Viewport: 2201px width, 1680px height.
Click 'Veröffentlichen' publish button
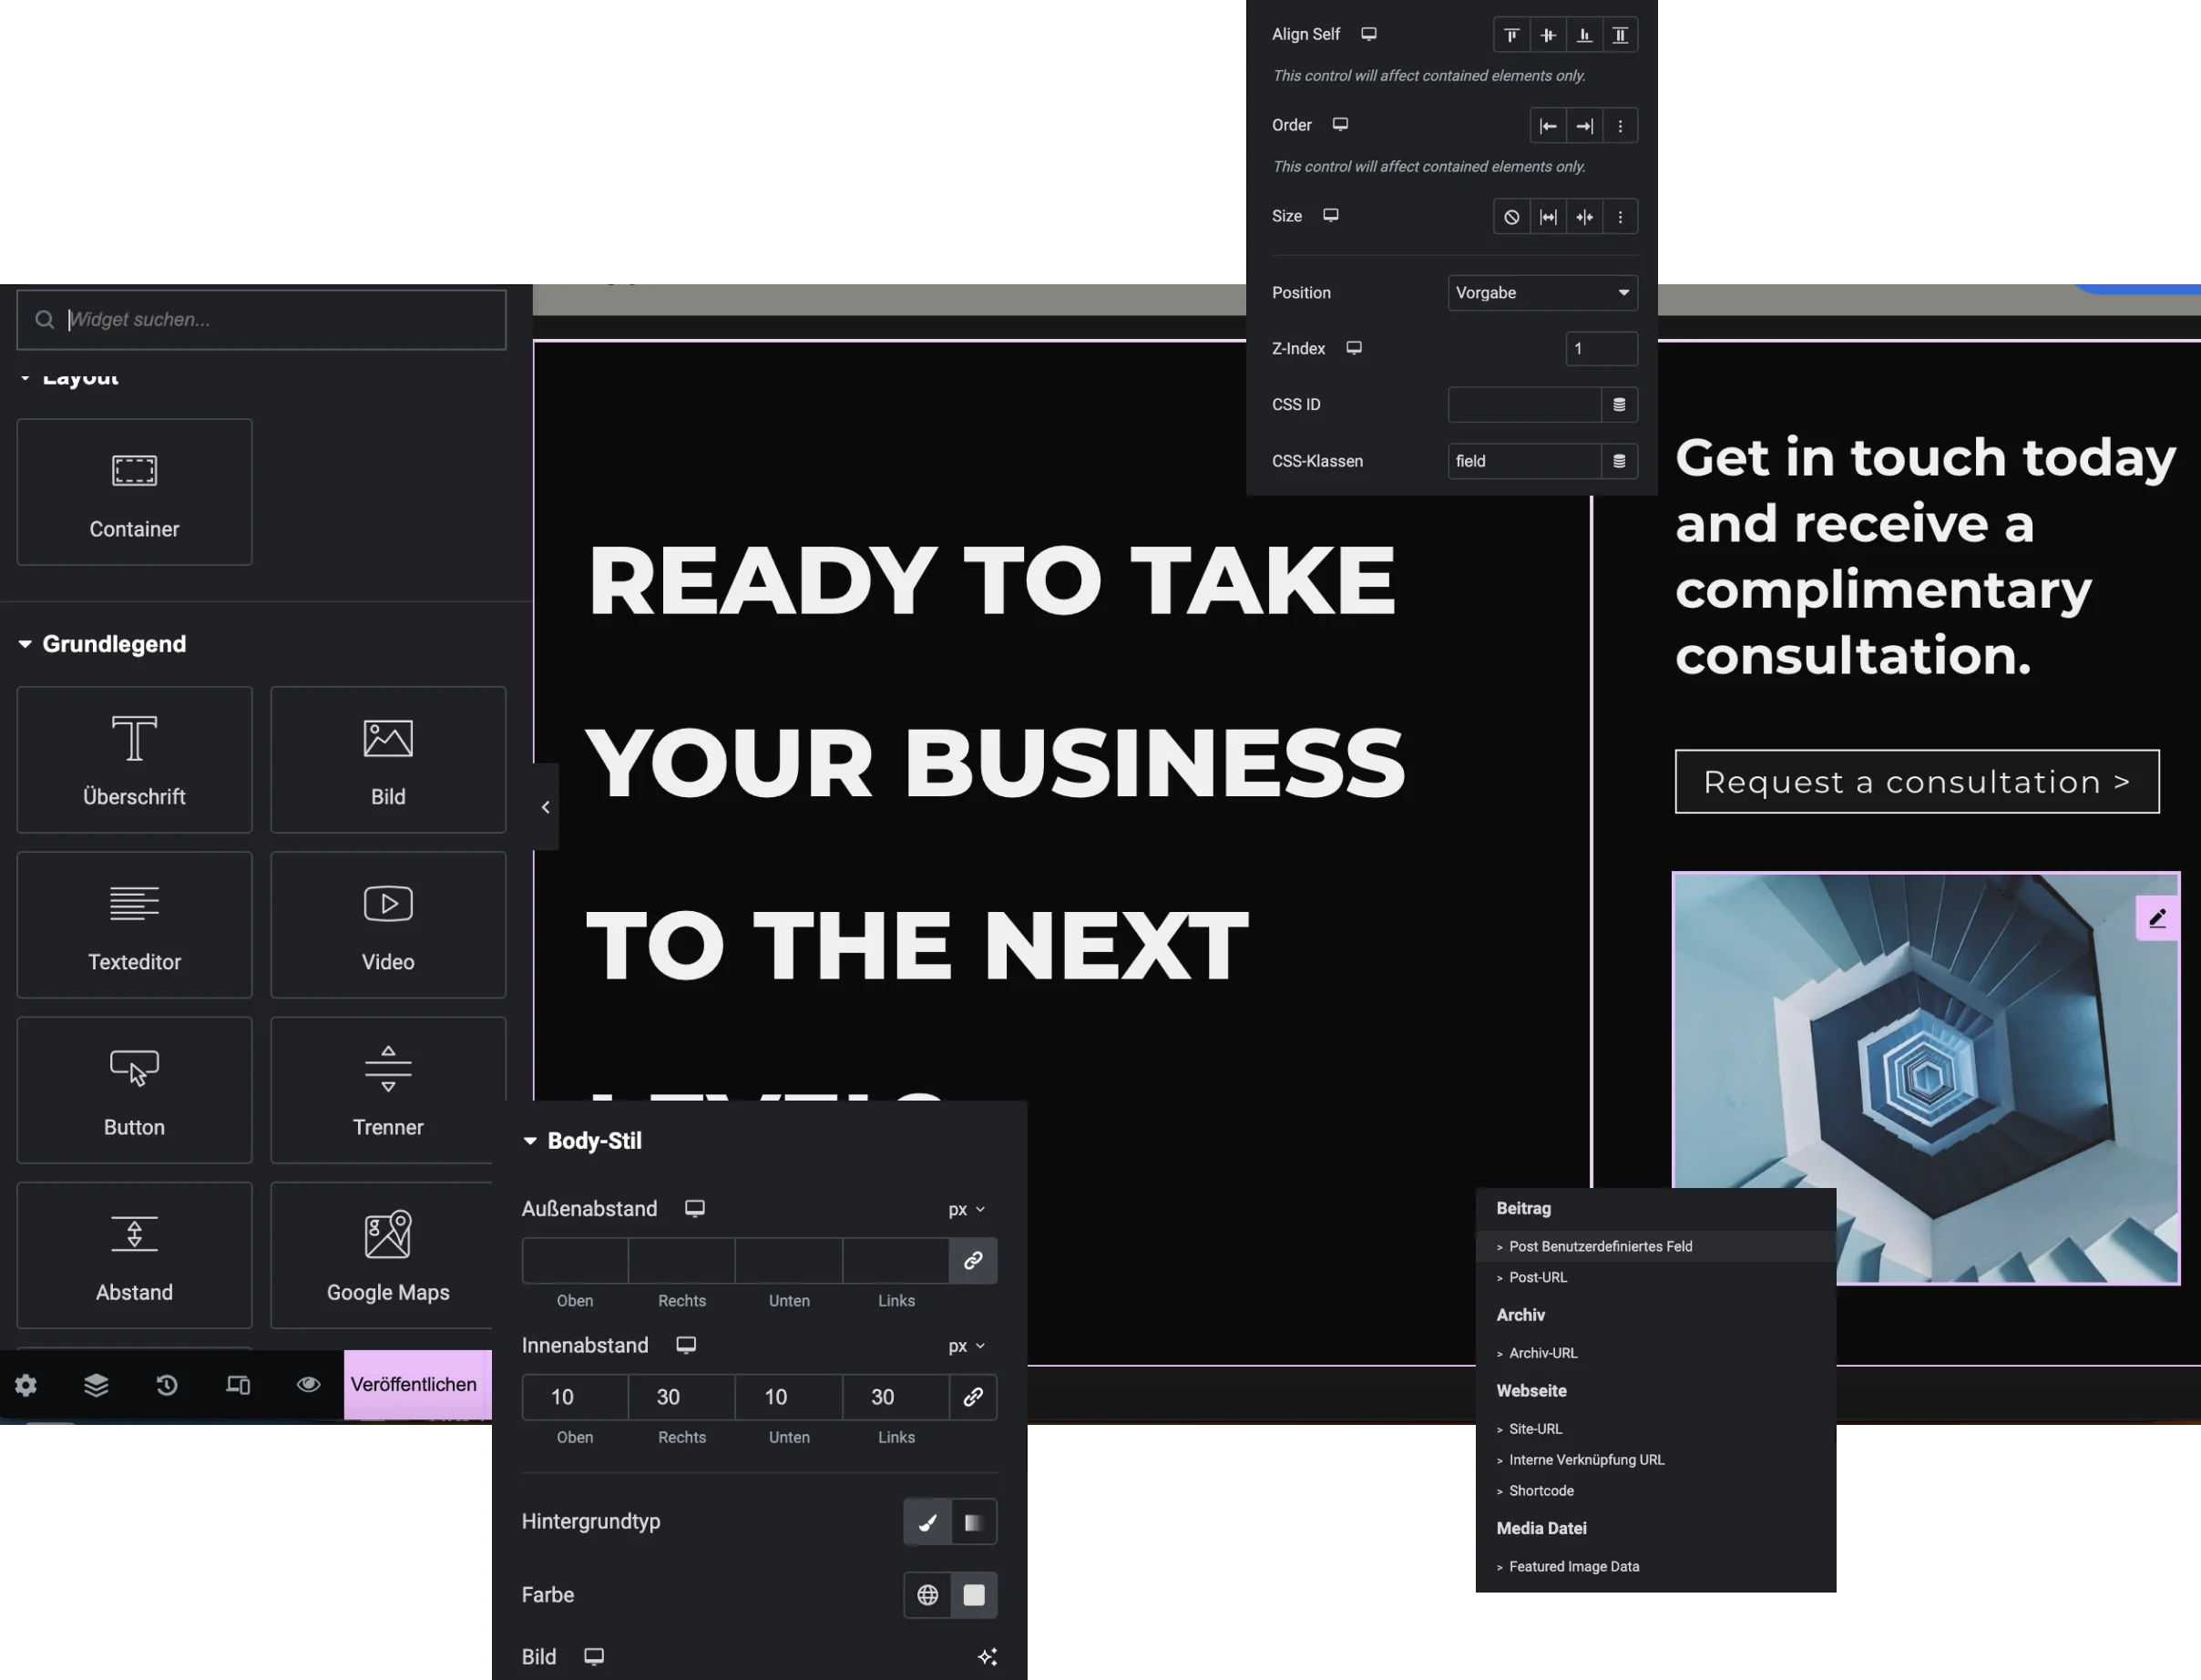click(x=413, y=1384)
